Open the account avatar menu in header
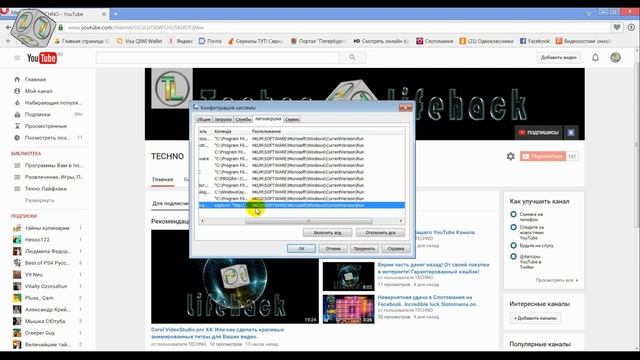The width and height of the screenshot is (640, 360). (616, 58)
